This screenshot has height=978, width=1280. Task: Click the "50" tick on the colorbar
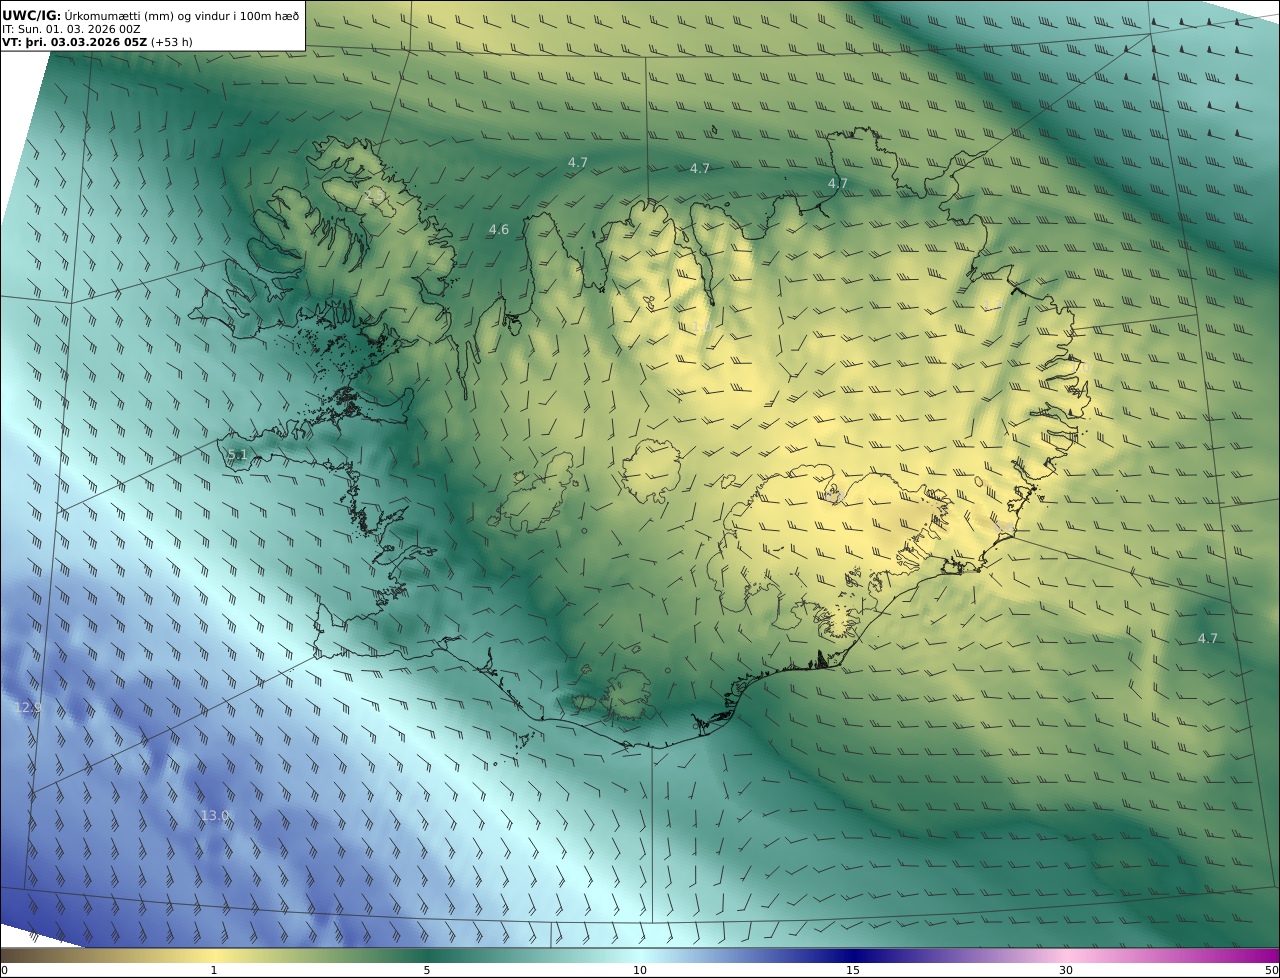click(x=1272, y=970)
